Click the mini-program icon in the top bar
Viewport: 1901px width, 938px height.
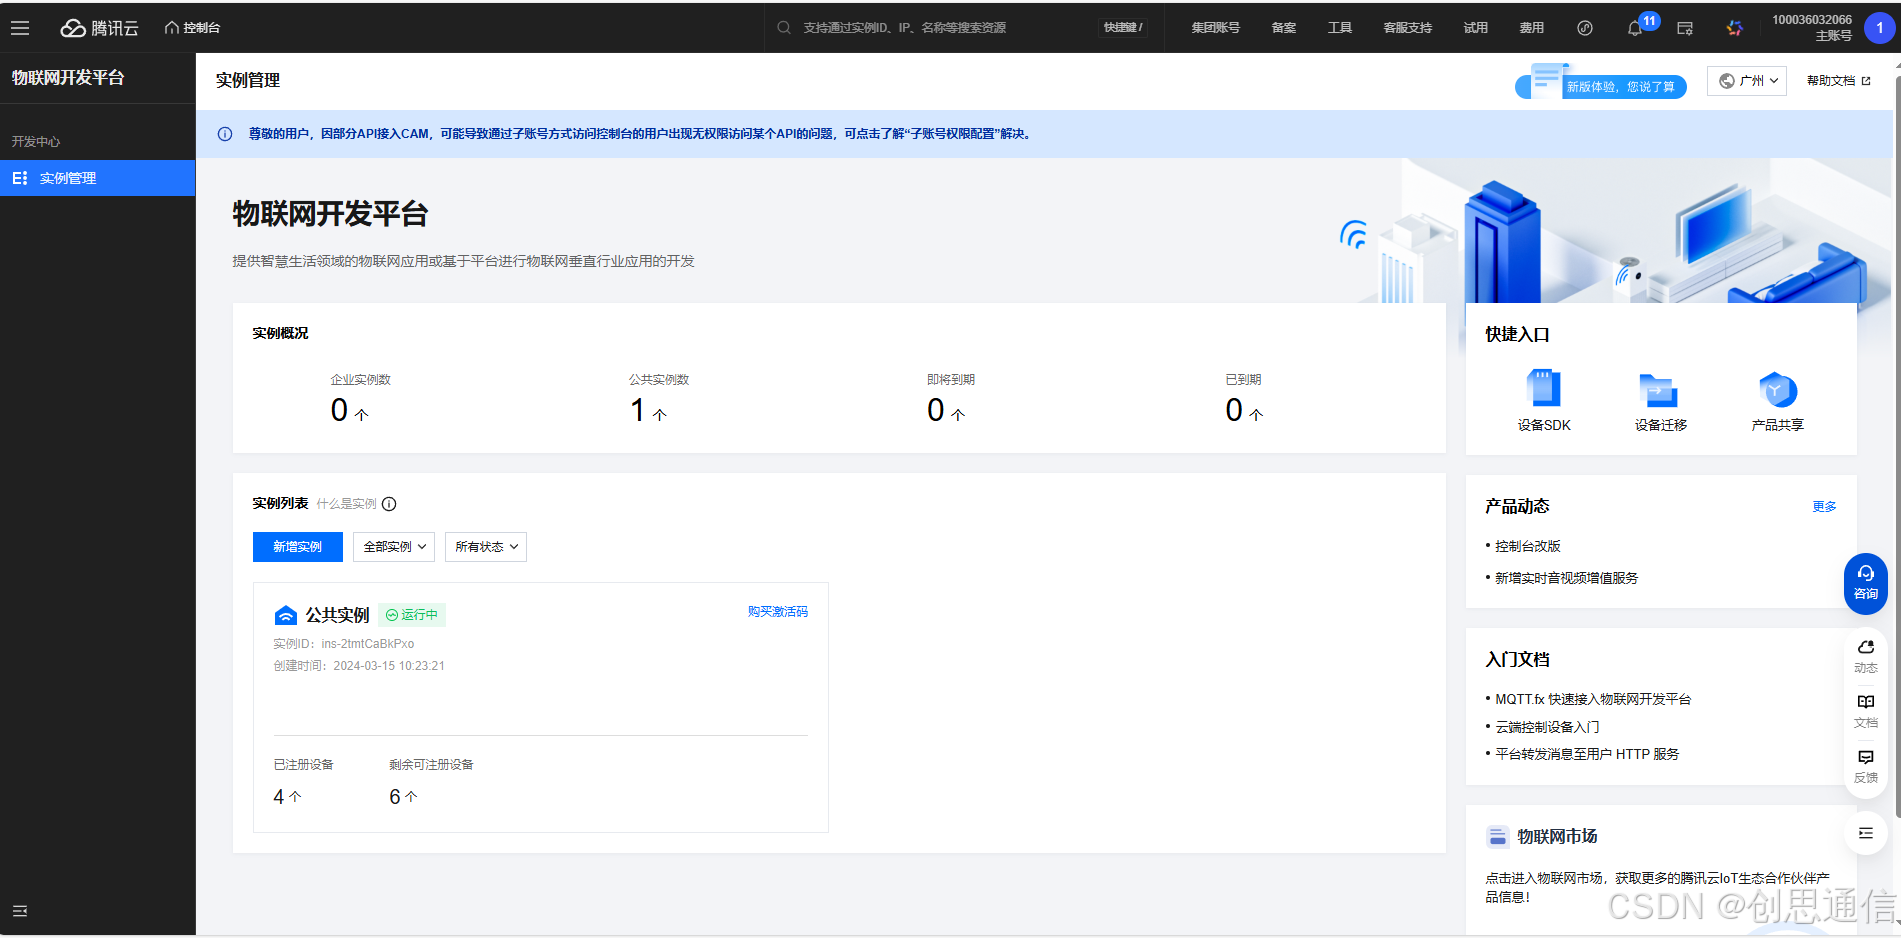[x=1585, y=28]
